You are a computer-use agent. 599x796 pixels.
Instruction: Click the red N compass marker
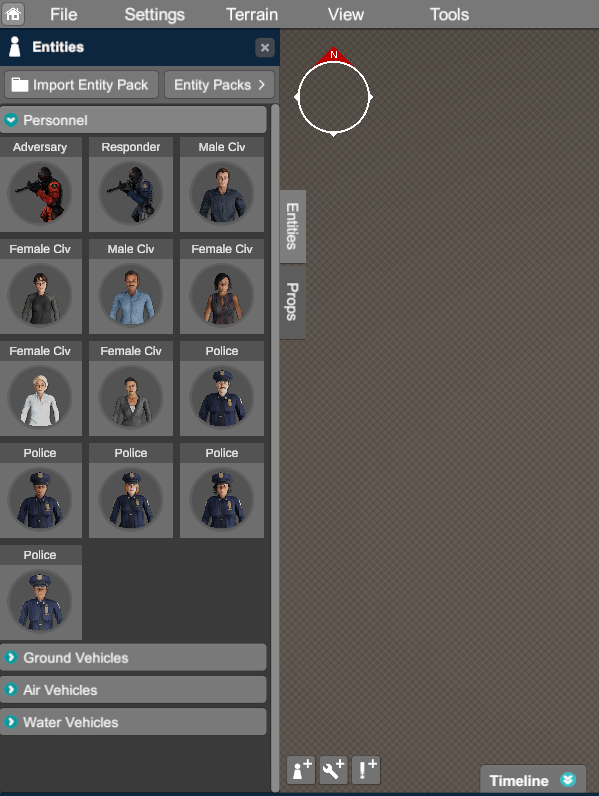pyautogui.click(x=334, y=56)
